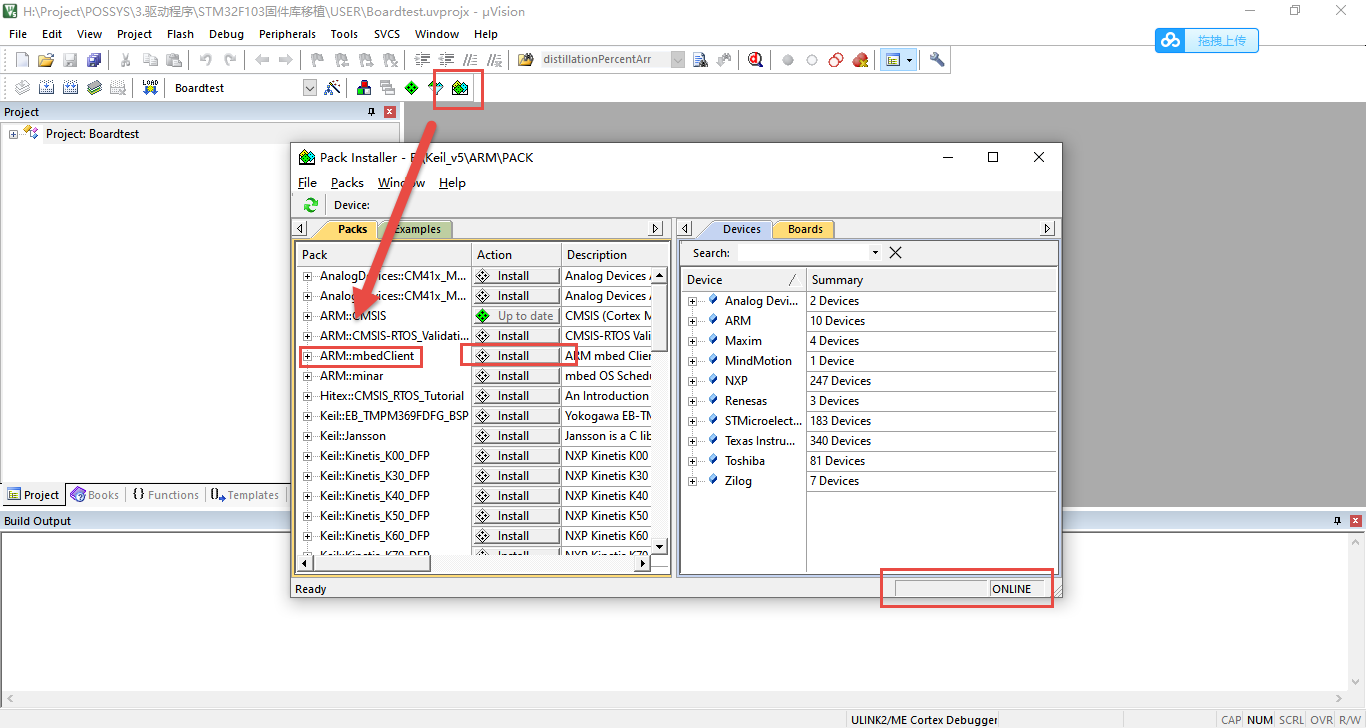Expand the STMicroelectronics device node
This screenshot has width=1366, height=728.
(693, 421)
